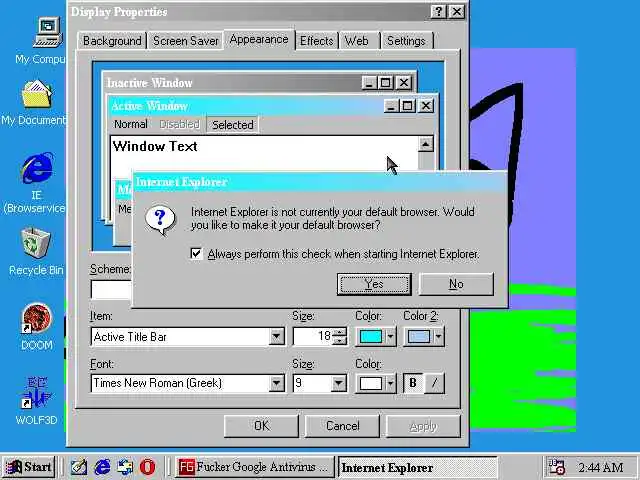This screenshot has height=480, width=640.
Task: Open the Start menu
Action: 29,467
